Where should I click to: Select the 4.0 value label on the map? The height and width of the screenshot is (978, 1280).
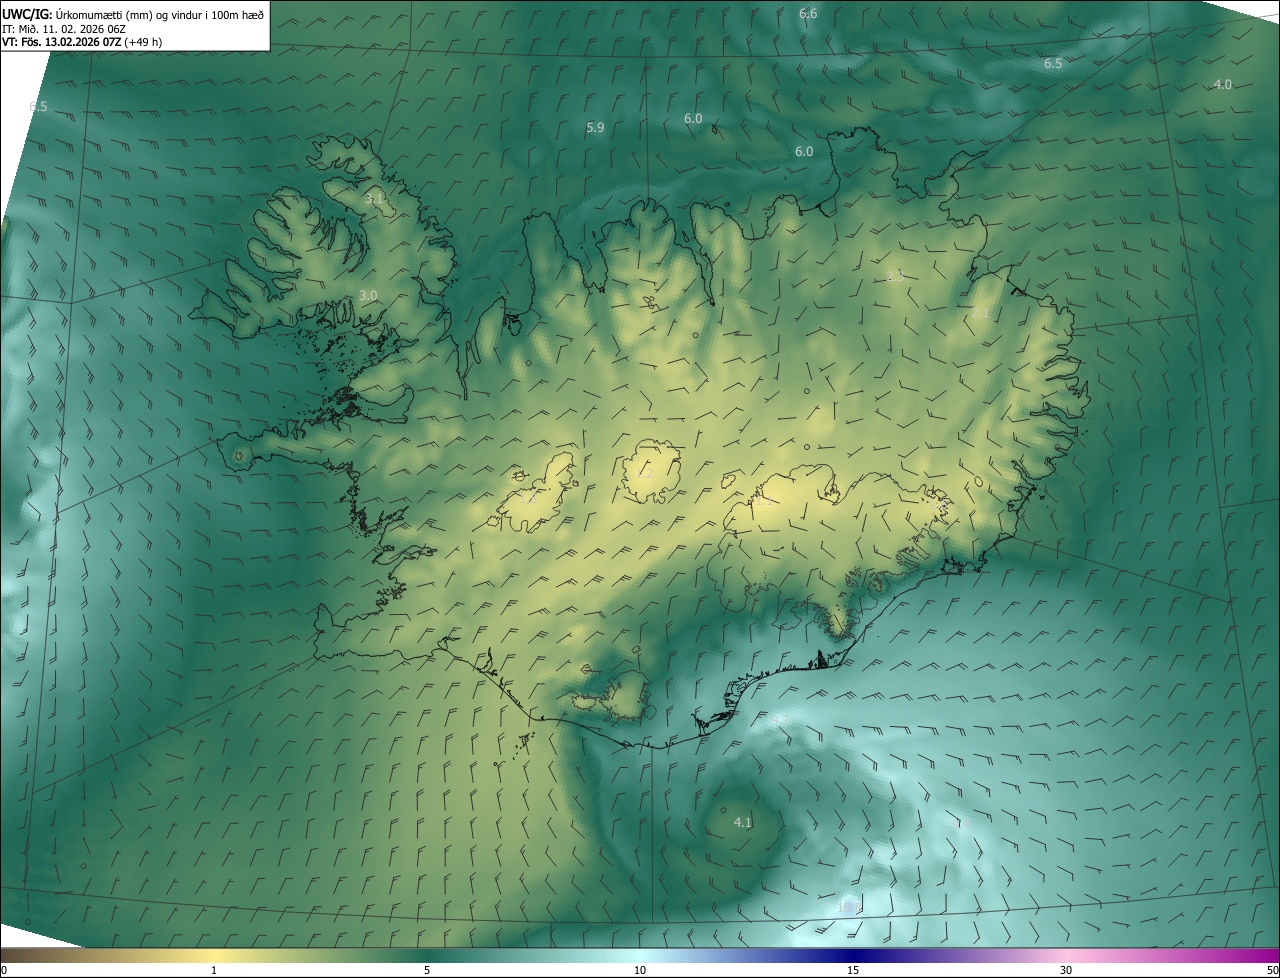click(1222, 84)
